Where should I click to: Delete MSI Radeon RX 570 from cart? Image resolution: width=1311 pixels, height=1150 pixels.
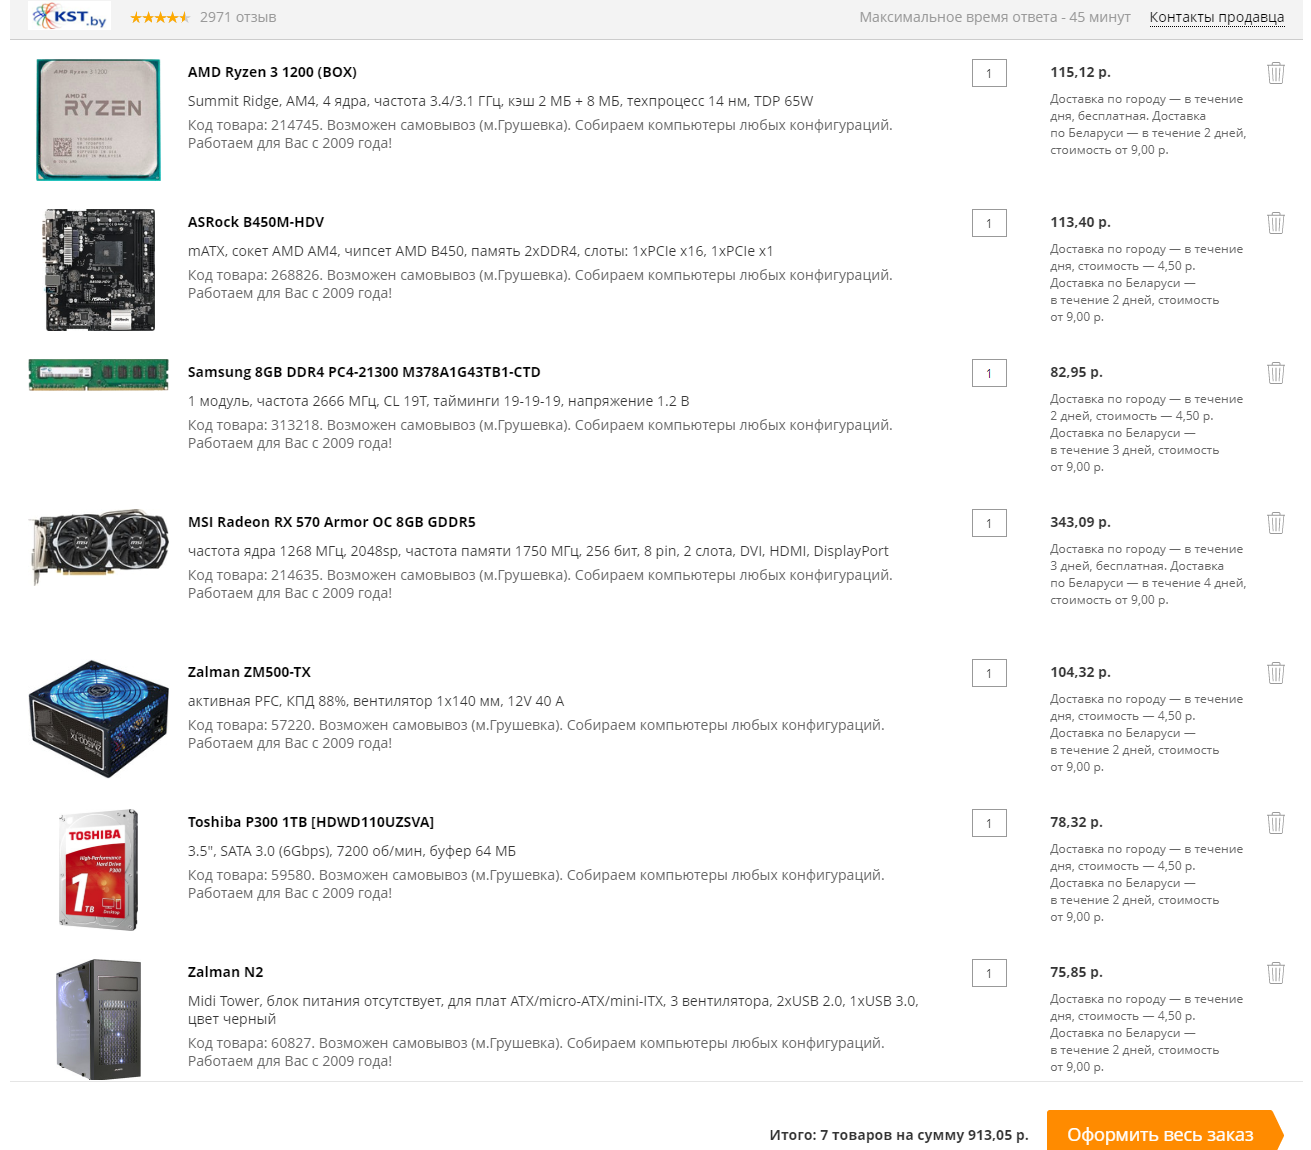1276,523
